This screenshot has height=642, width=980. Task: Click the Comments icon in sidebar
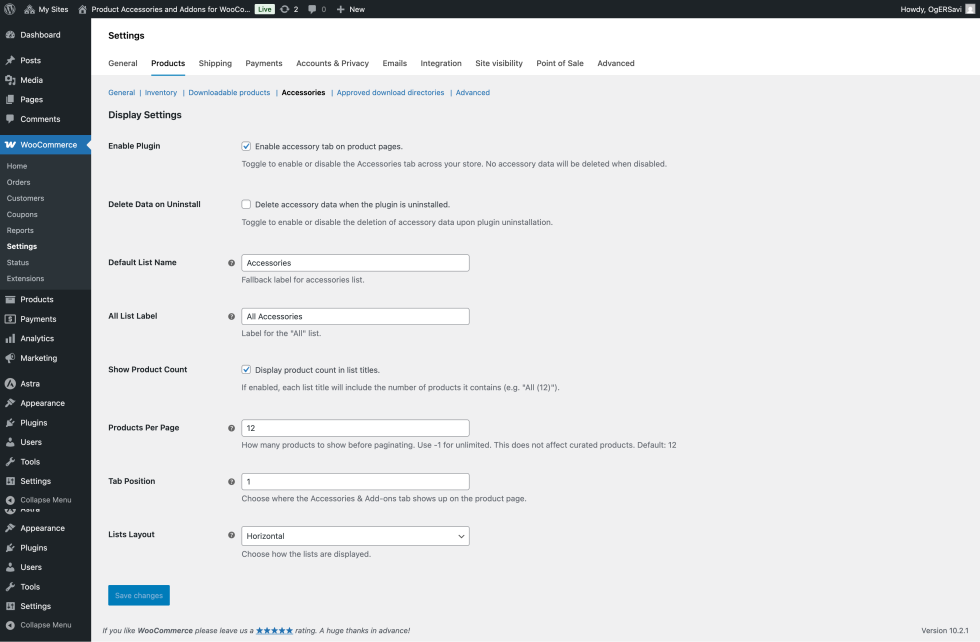click(10, 119)
